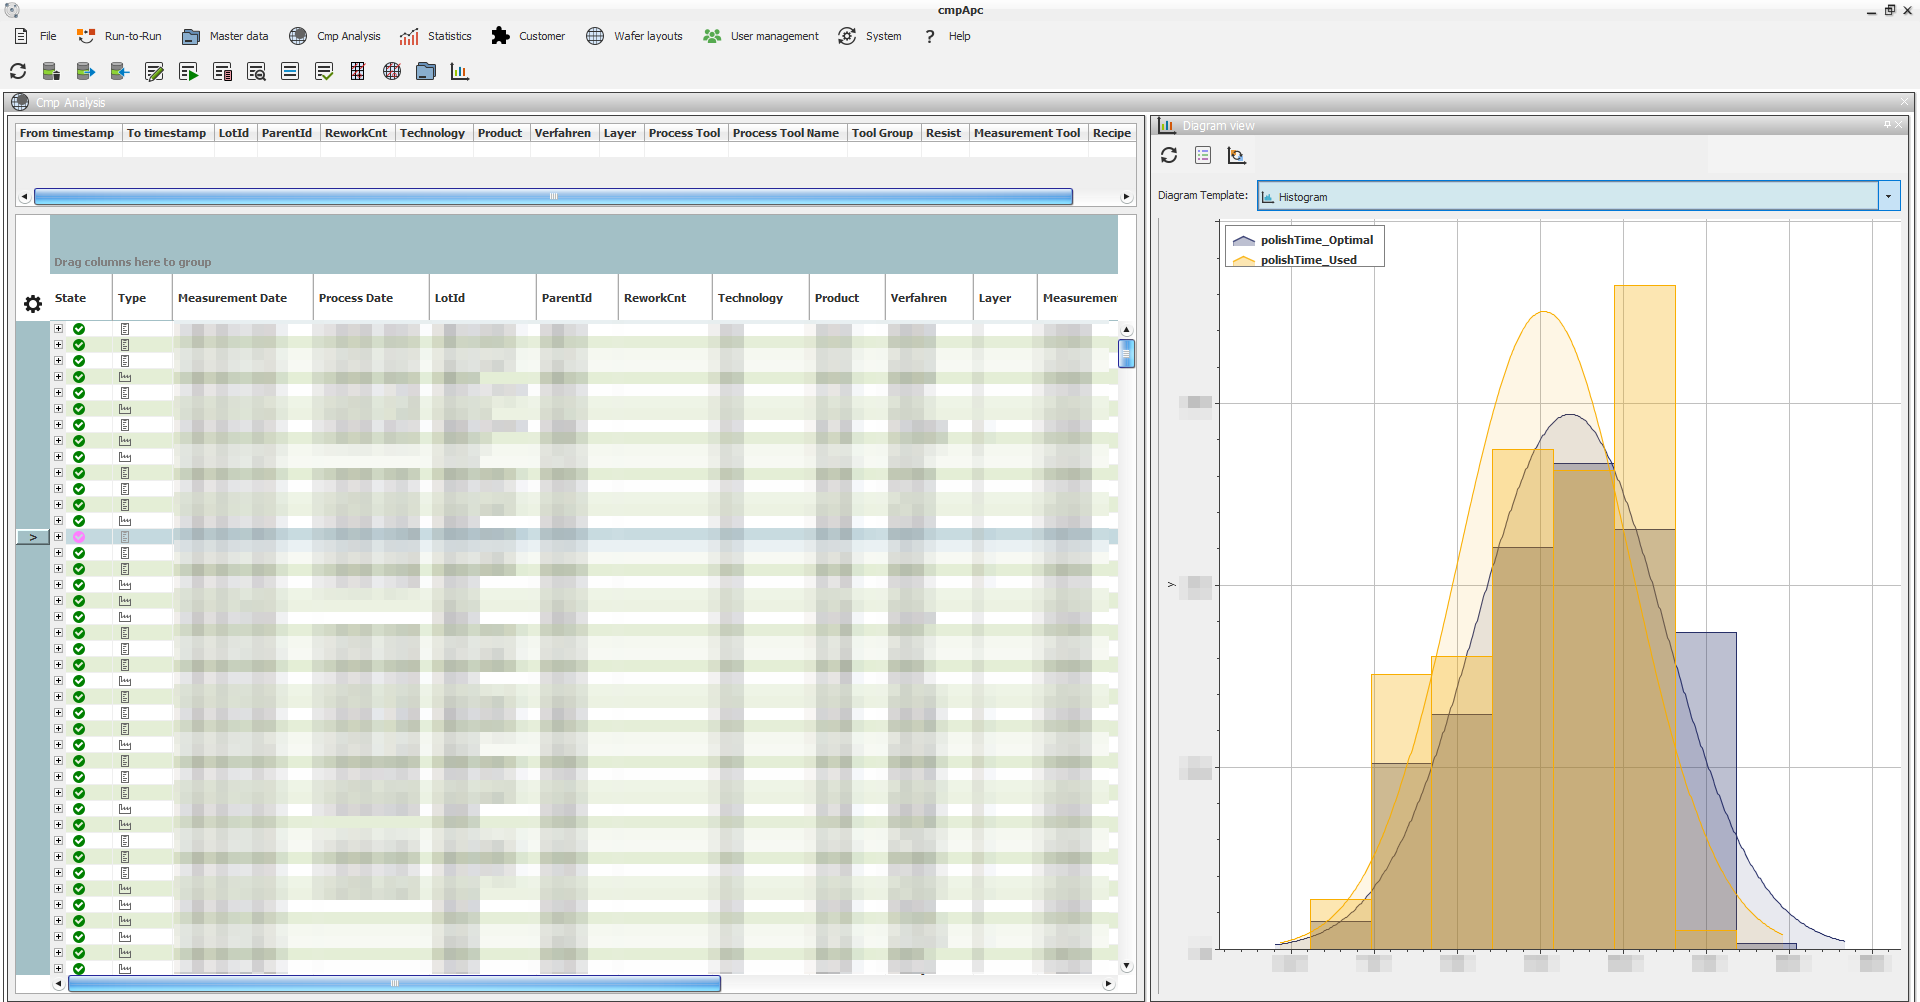Click the Process Tool Name filter column header
Viewport: 1920px width, 1002px height.
785,133
